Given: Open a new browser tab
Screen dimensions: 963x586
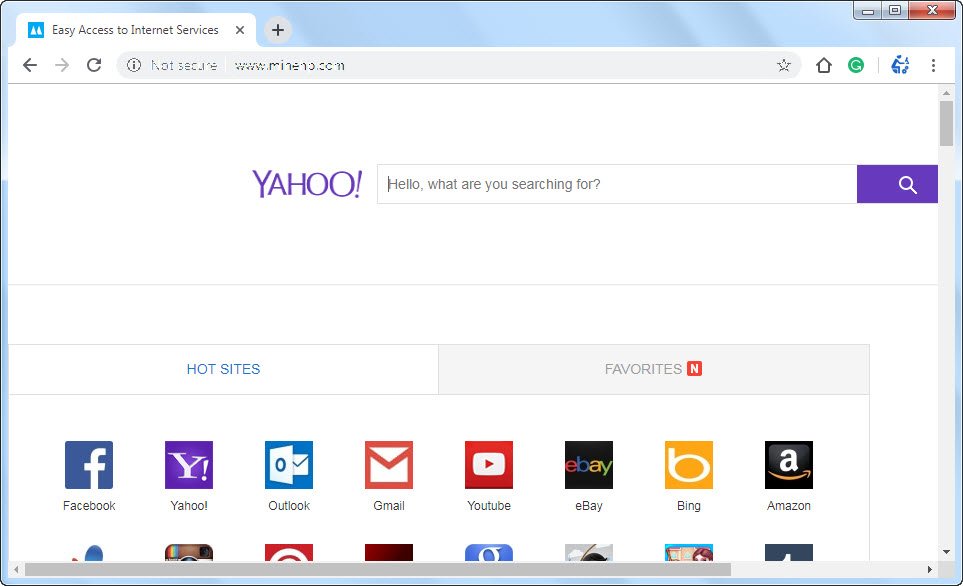Looking at the screenshot, I should pyautogui.click(x=278, y=29).
